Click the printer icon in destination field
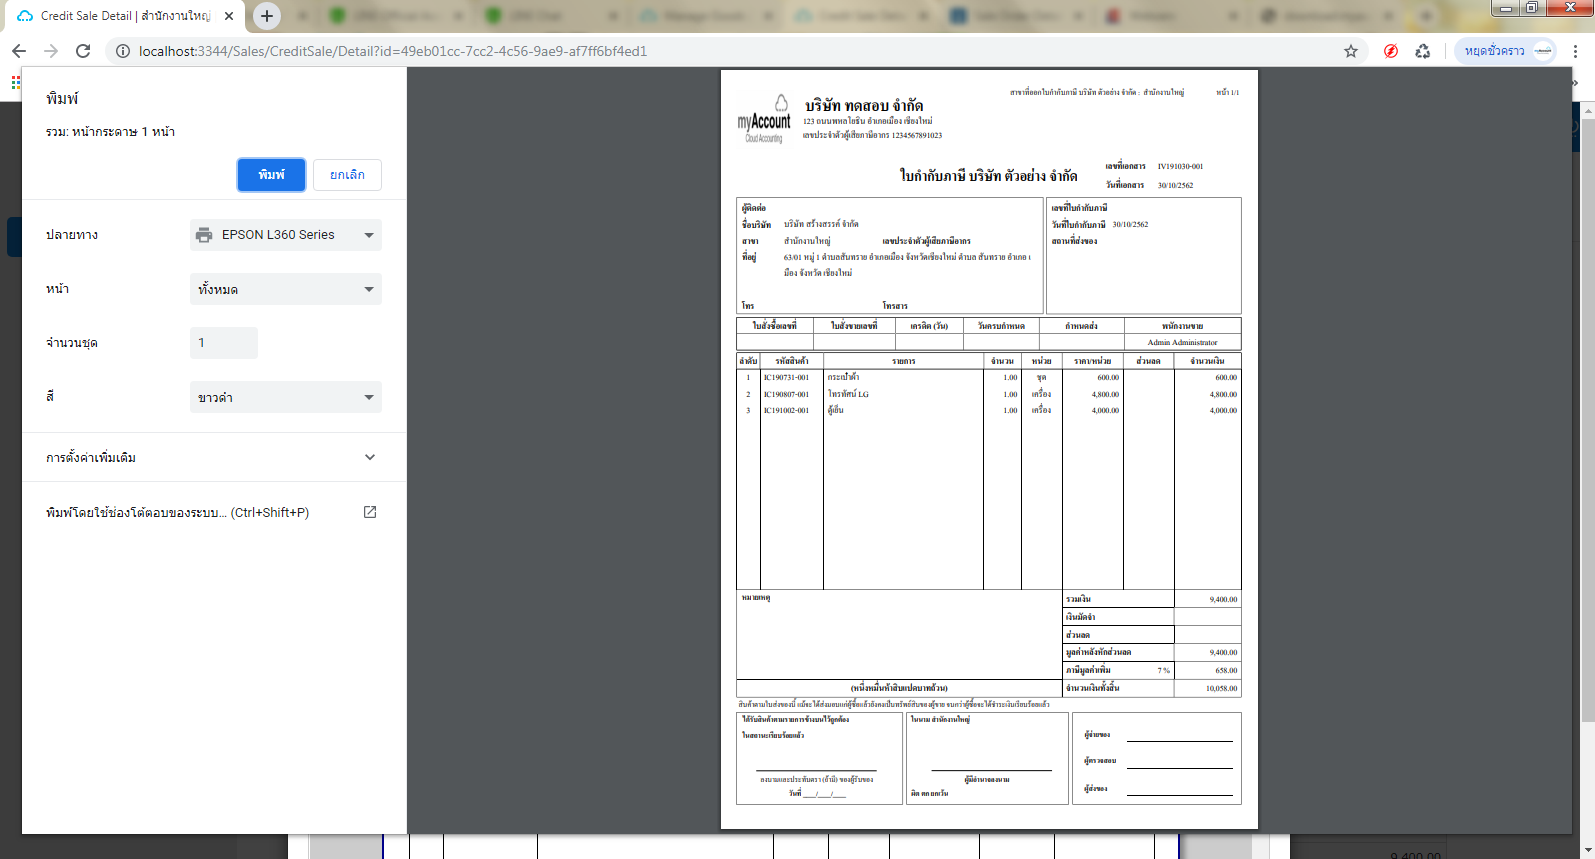The width and height of the screenshot is (1595, 859). tap(204, 235)
